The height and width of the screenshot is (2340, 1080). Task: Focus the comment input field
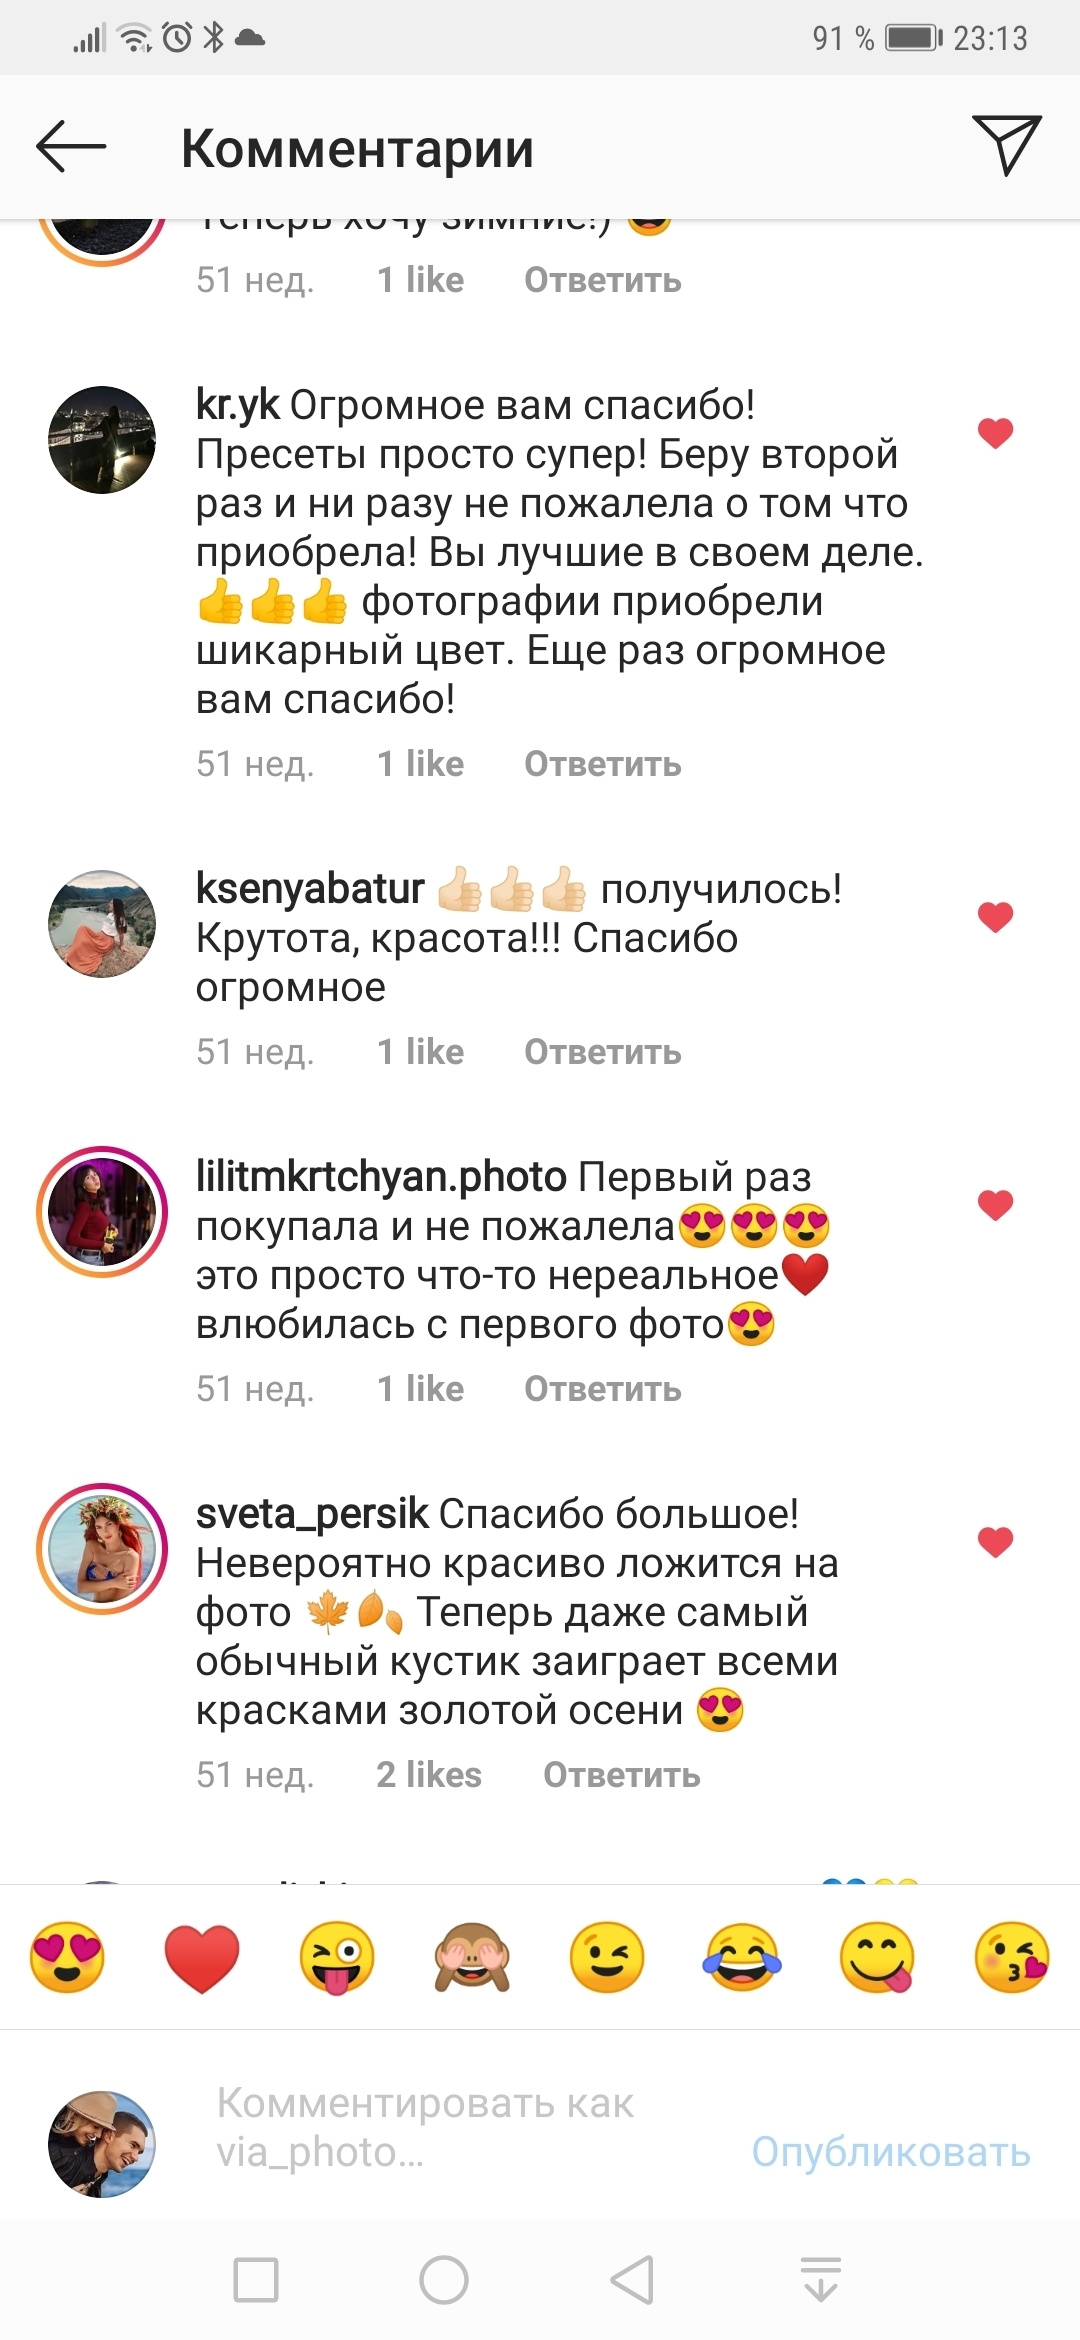tap(470, 2128)
